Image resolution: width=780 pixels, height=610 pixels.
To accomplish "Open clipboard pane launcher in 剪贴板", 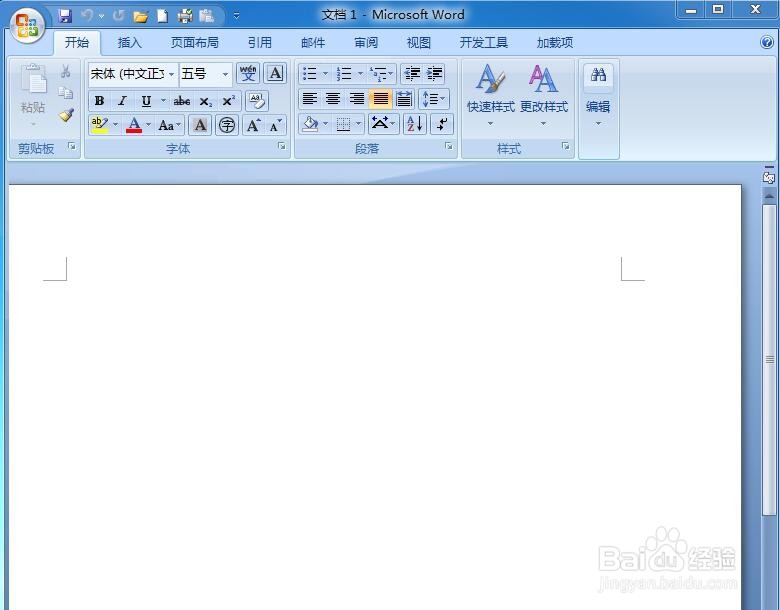I will 72,146.
